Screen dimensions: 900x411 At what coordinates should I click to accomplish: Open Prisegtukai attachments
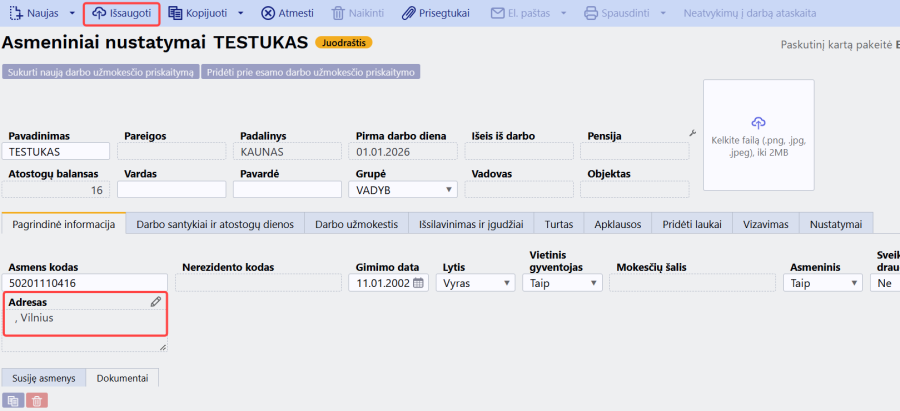(436, 13)
